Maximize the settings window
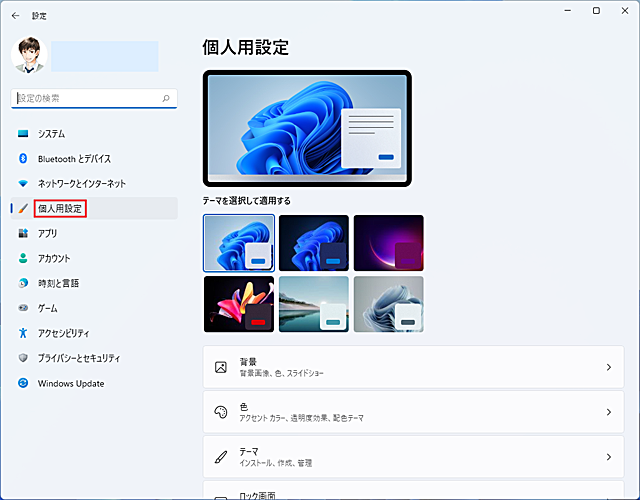The image size is (640, 500). pos(596,11)
